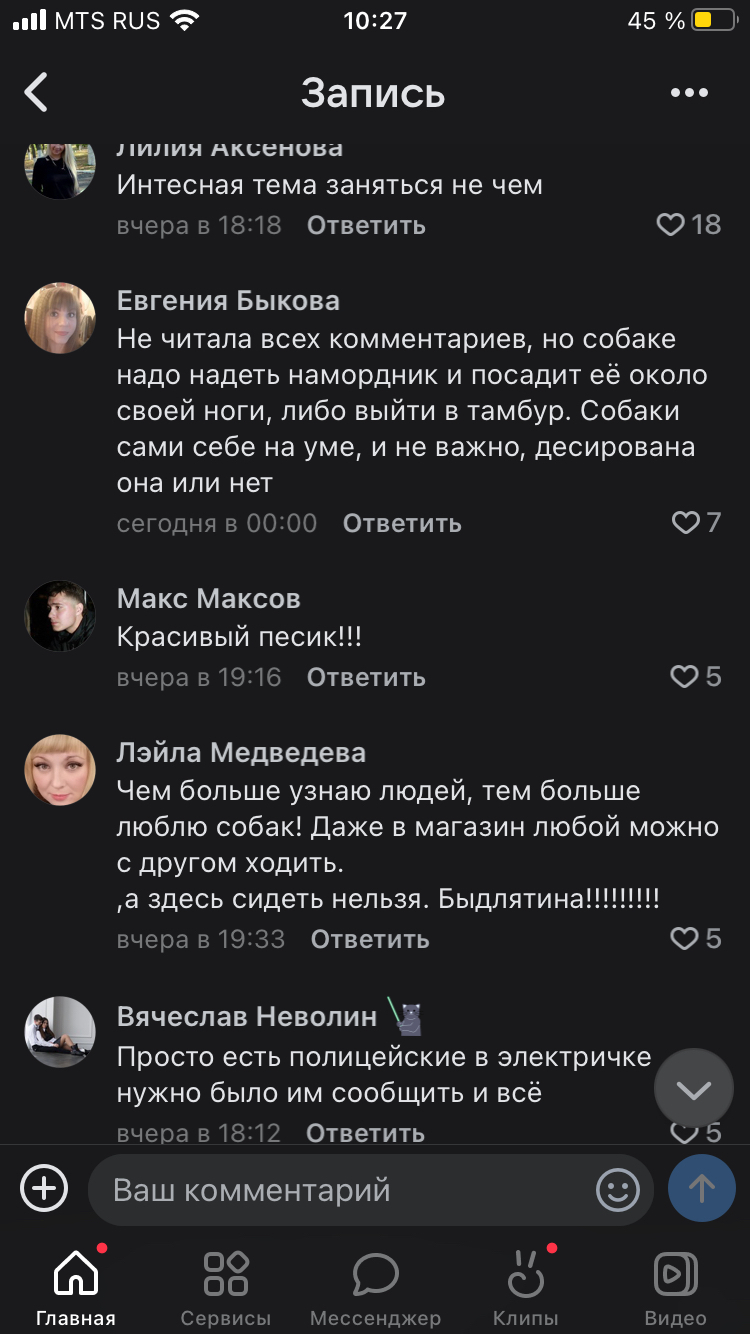Go back using the top-left arrow

(x=37, y=92)
